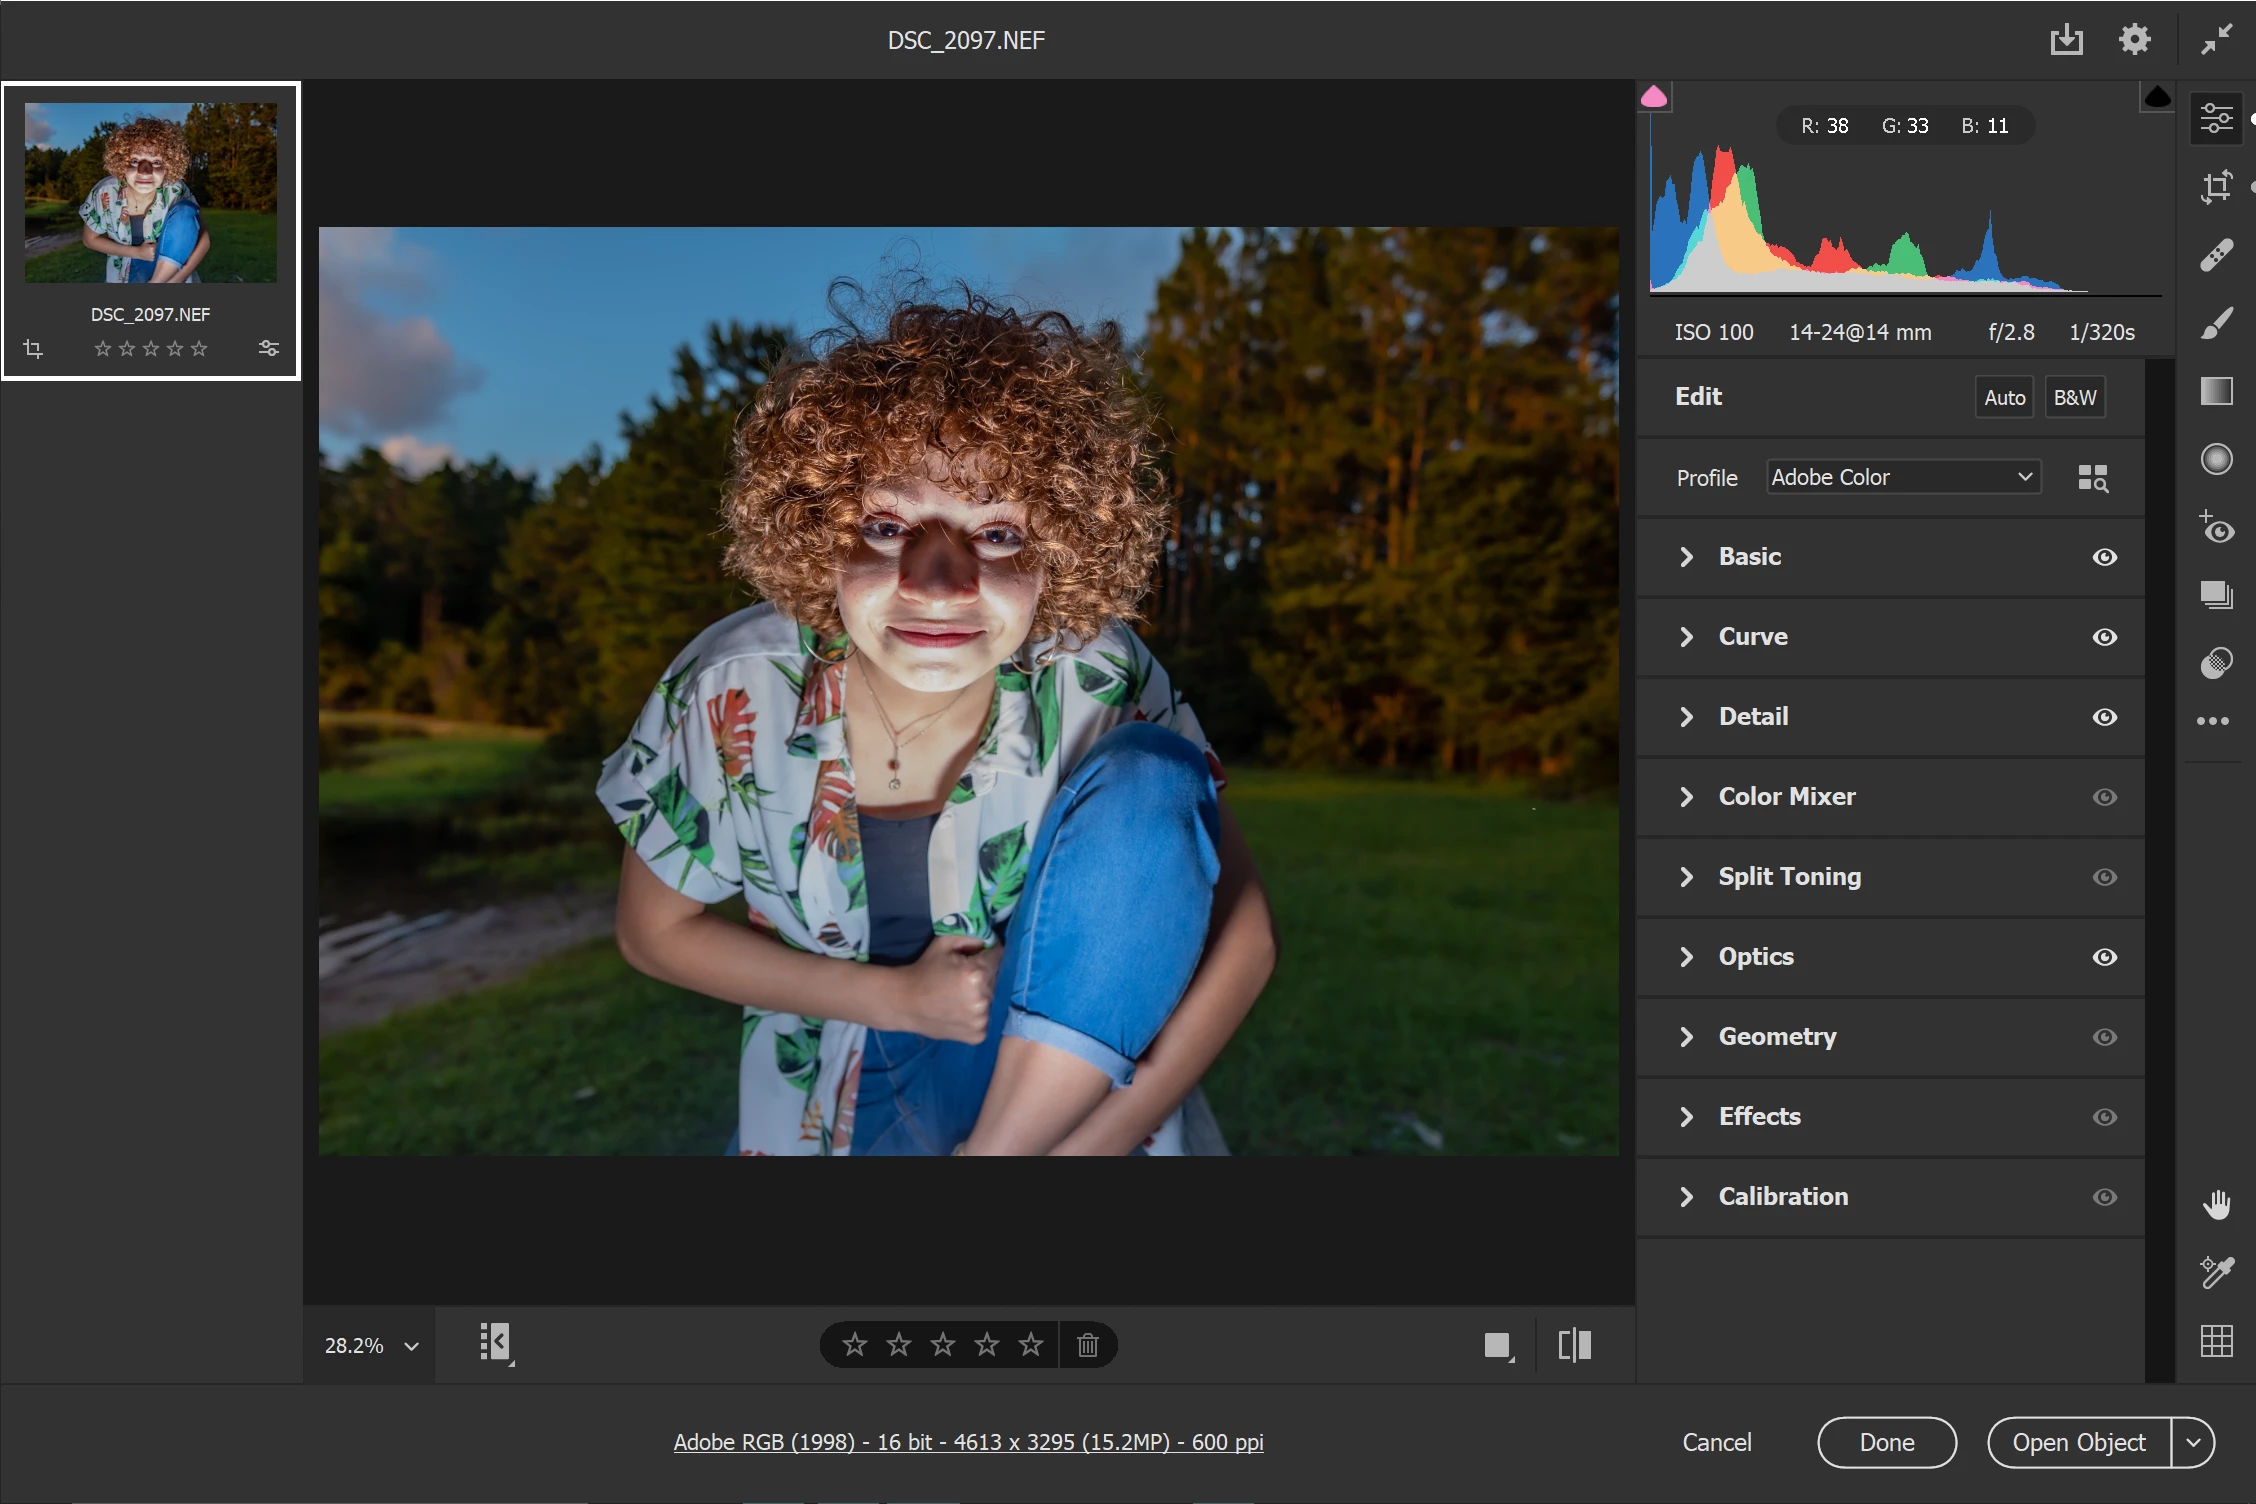Hide Basic panel edits with eye

tap(2104, 557)
